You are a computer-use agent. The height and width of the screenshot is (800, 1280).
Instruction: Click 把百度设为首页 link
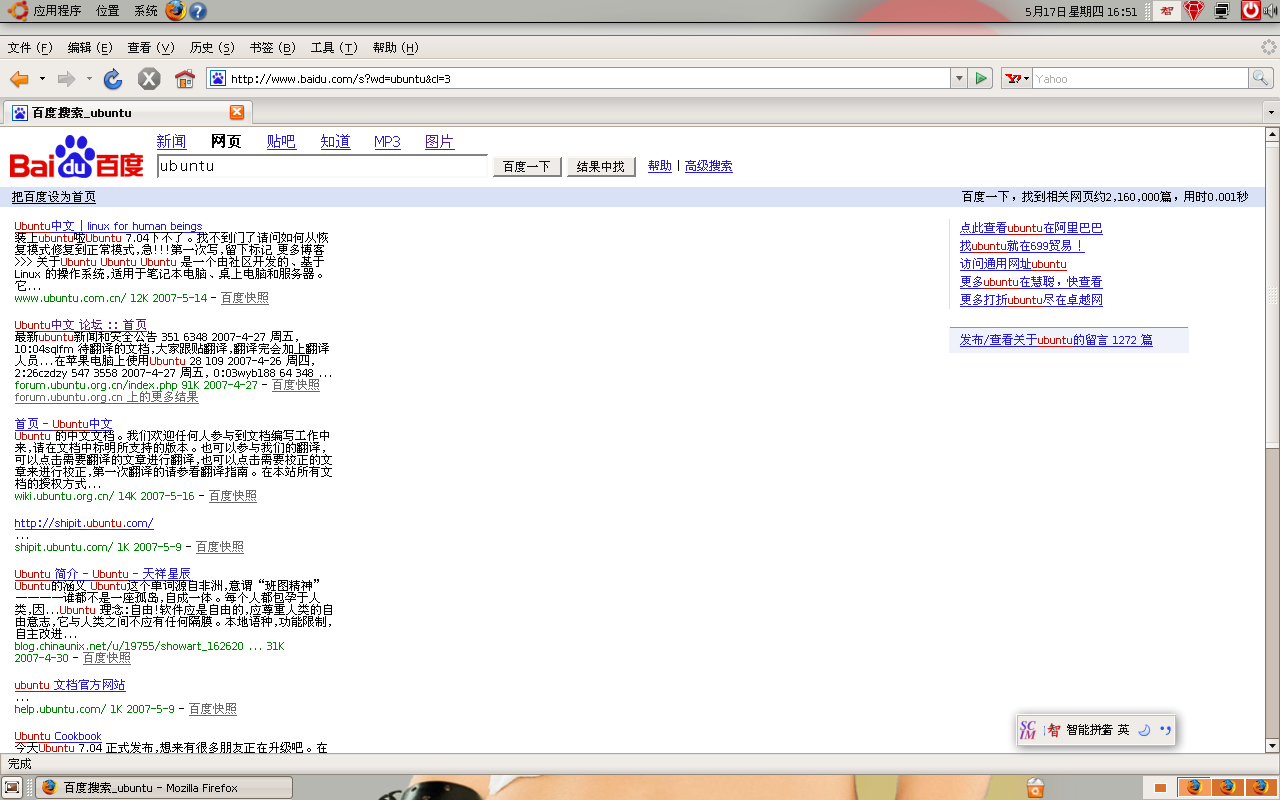[54, 197]
